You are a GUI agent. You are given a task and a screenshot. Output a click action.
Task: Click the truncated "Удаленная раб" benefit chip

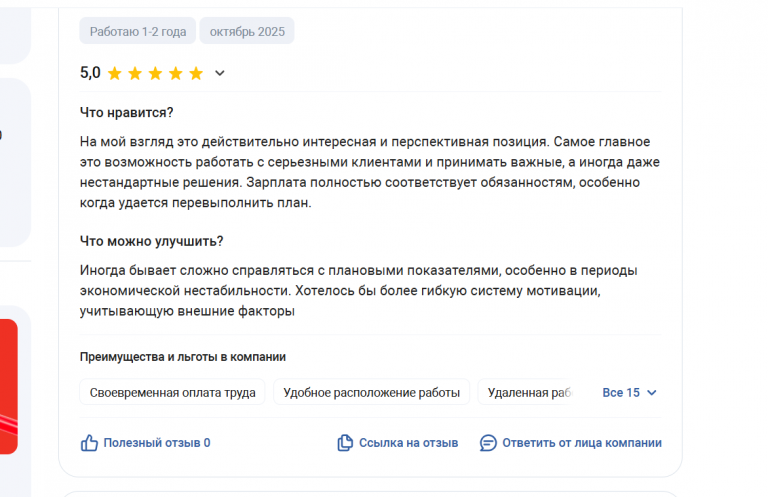click(x=530, y=393)
